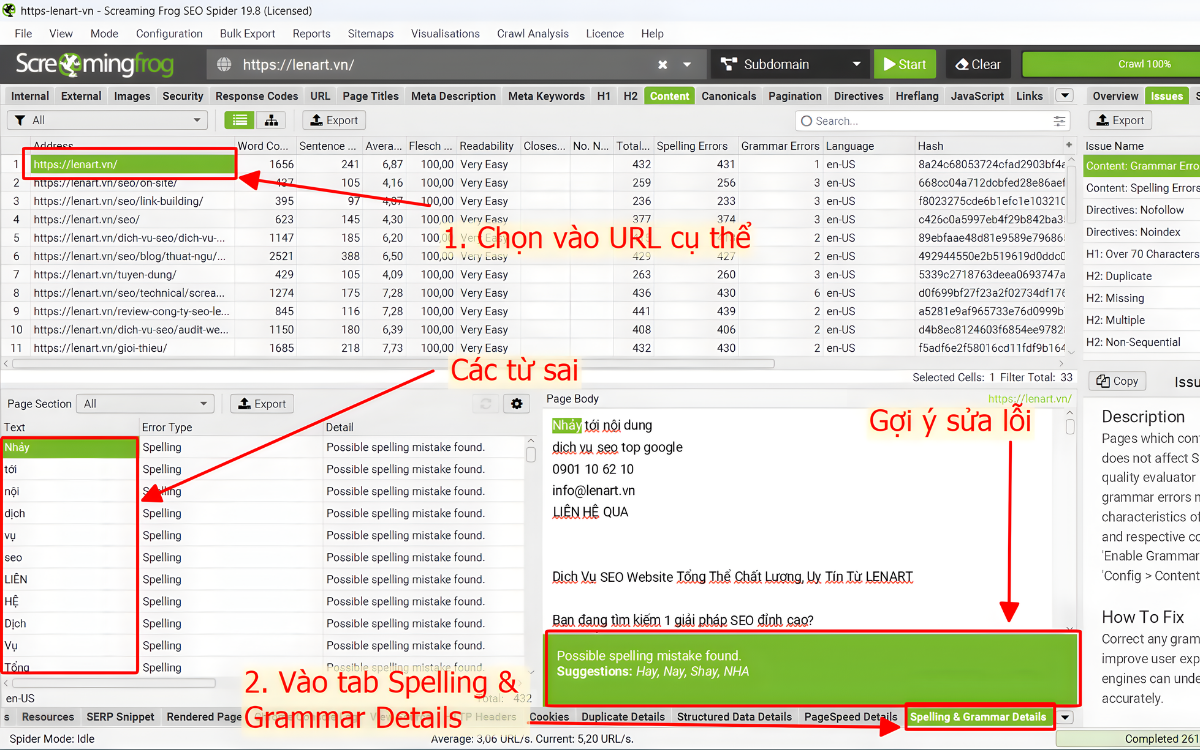Switch to list view mode
1200x750 pixels.
coord(238,120)
